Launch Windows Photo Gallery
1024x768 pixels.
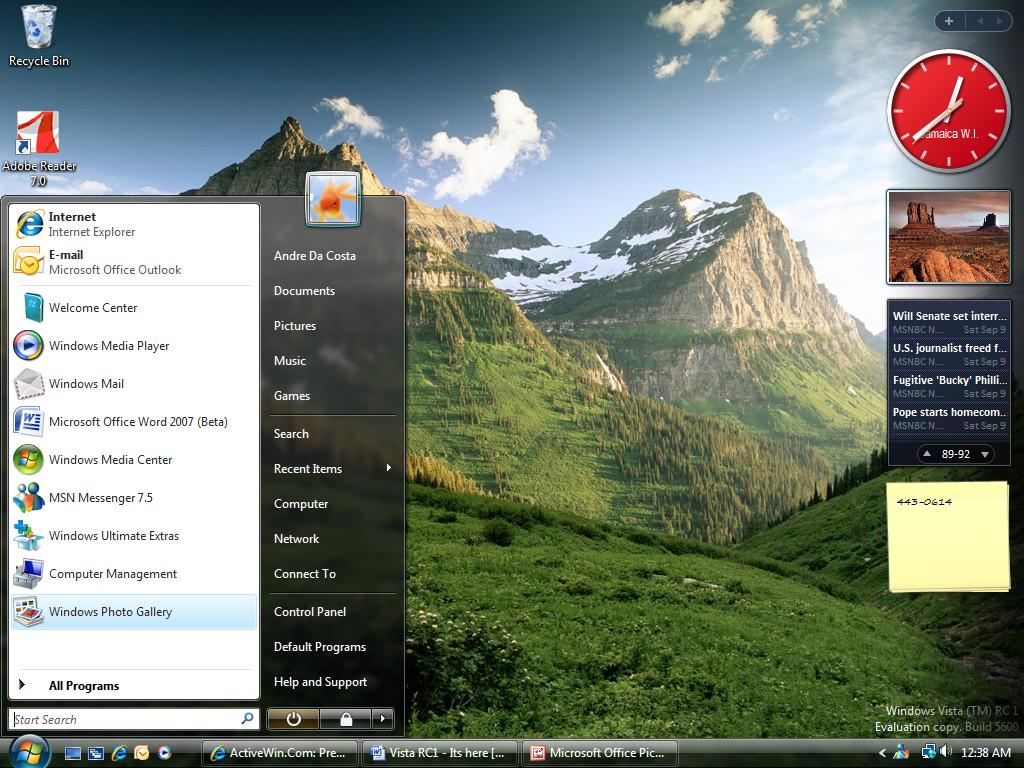pos(134,611)
